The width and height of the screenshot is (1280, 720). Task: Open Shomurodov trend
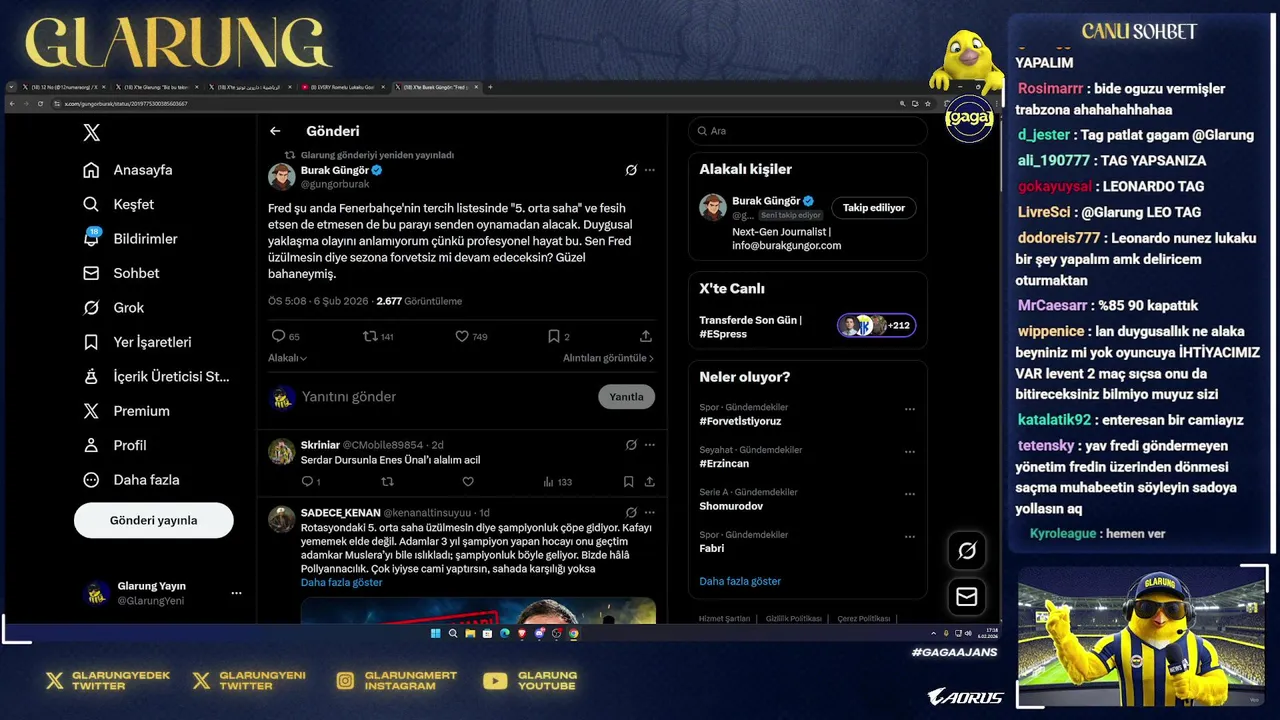click(x=731, y=506)
